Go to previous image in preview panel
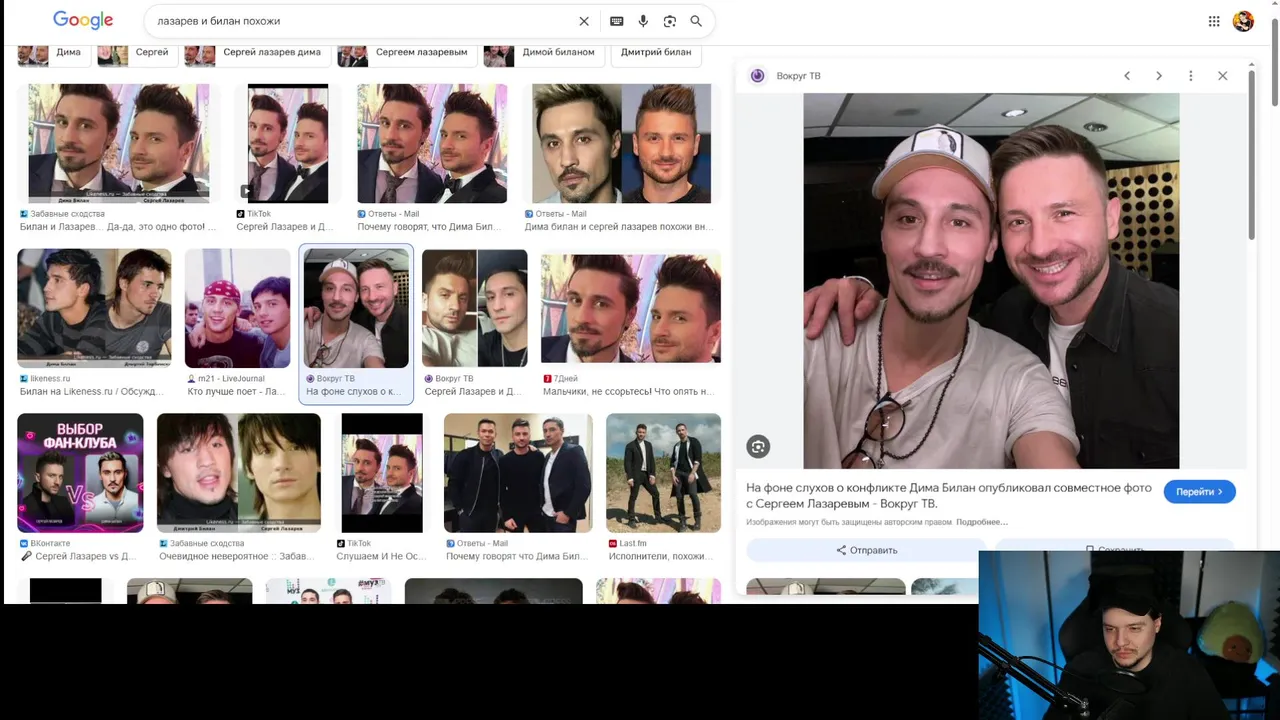Image resolution: width=1280 pixels, height=720 pixels. (x=1127, y=76)
